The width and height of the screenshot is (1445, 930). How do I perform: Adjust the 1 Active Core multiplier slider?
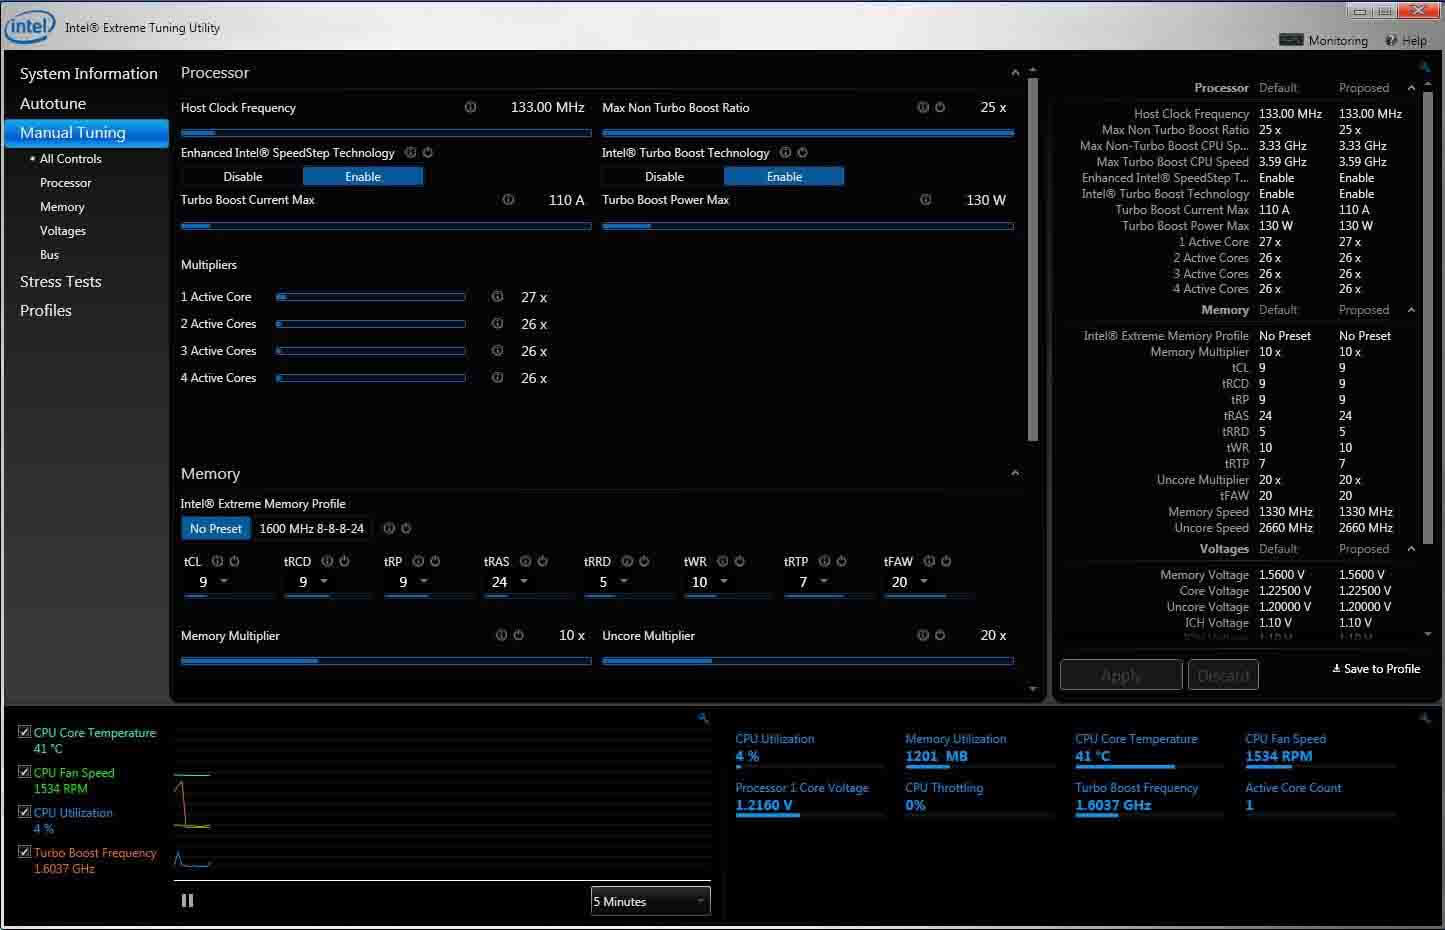pos(371,296)
